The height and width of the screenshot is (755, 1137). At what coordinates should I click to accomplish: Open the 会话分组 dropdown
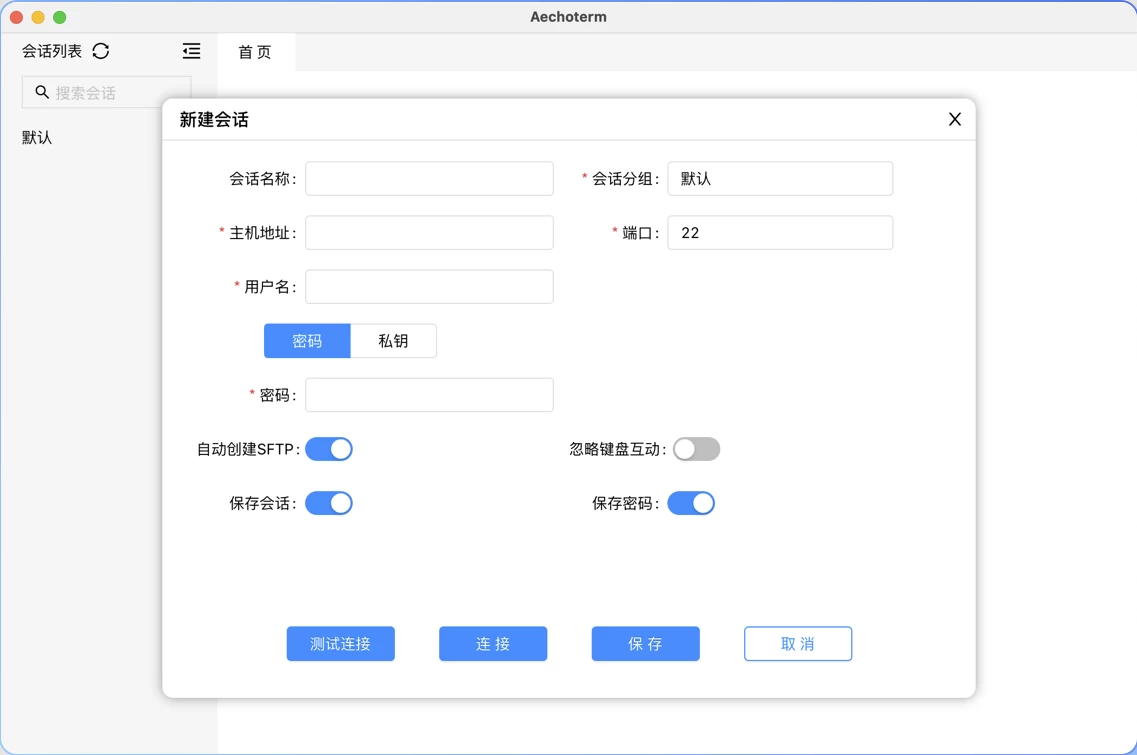tap(779, 179)
